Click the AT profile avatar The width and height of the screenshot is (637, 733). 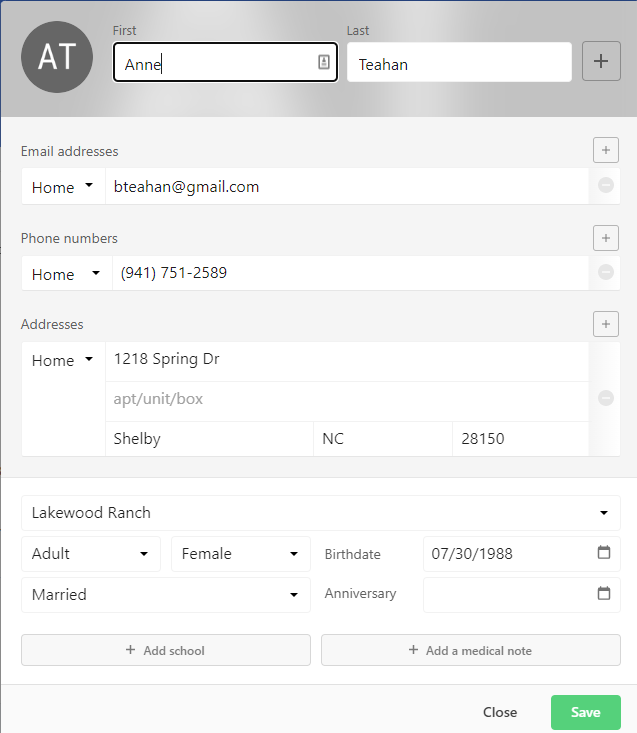[57, 58]
